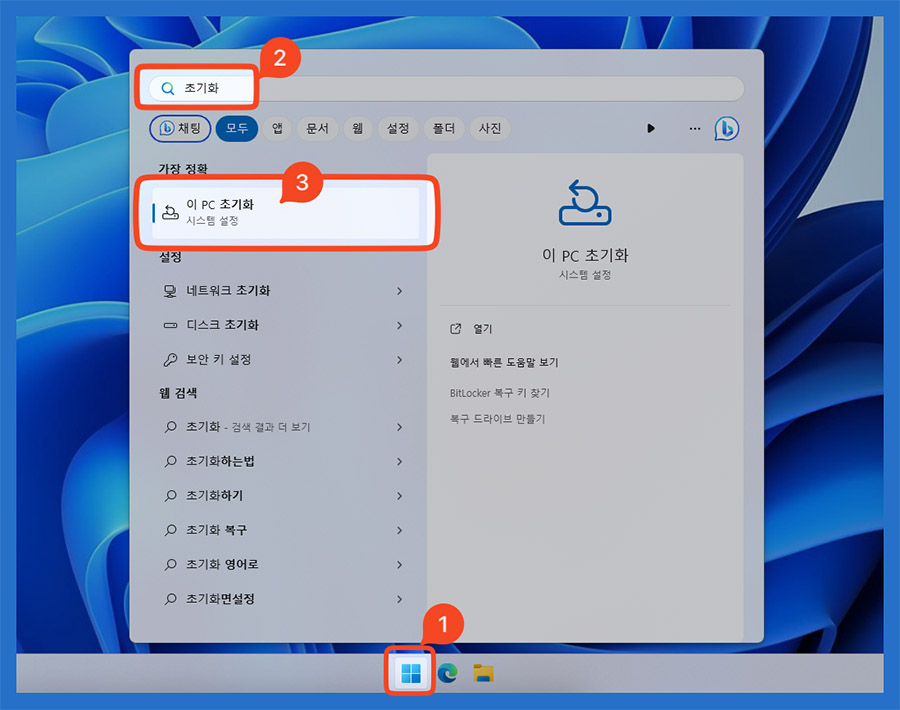Screen dimensions: 900x710
Task: Click the key icon beside 보안 키 설정
Action: (x=170, y=360)
